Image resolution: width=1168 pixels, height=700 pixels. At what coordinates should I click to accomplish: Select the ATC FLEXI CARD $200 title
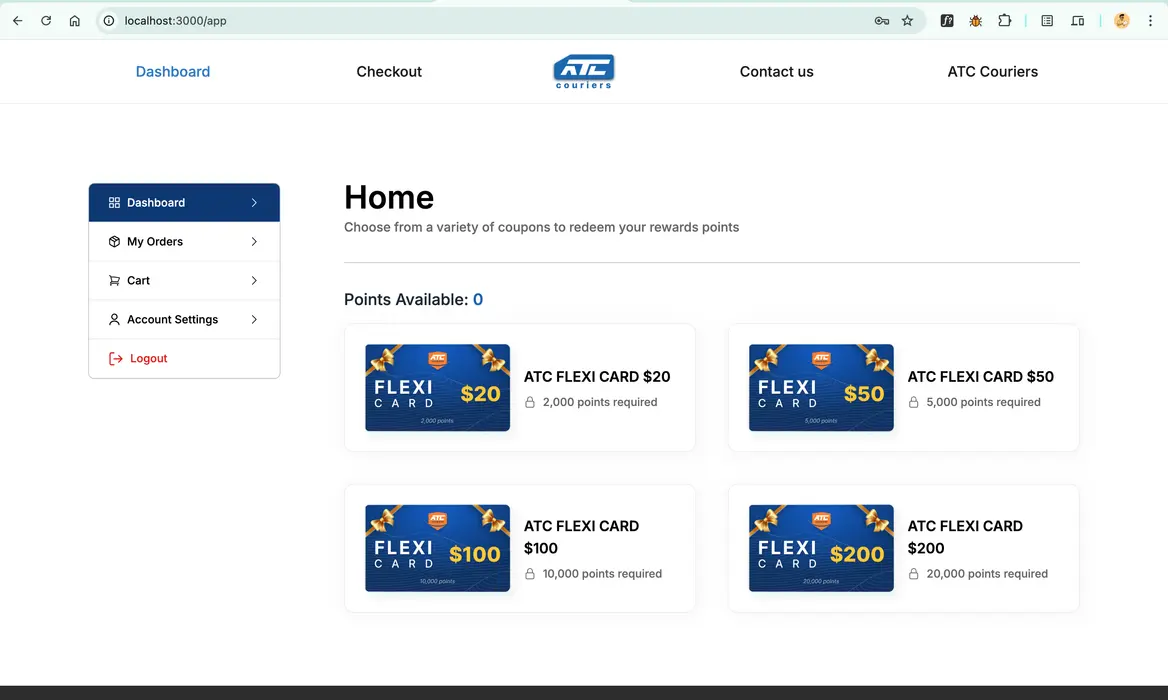[x=965, y=537]
